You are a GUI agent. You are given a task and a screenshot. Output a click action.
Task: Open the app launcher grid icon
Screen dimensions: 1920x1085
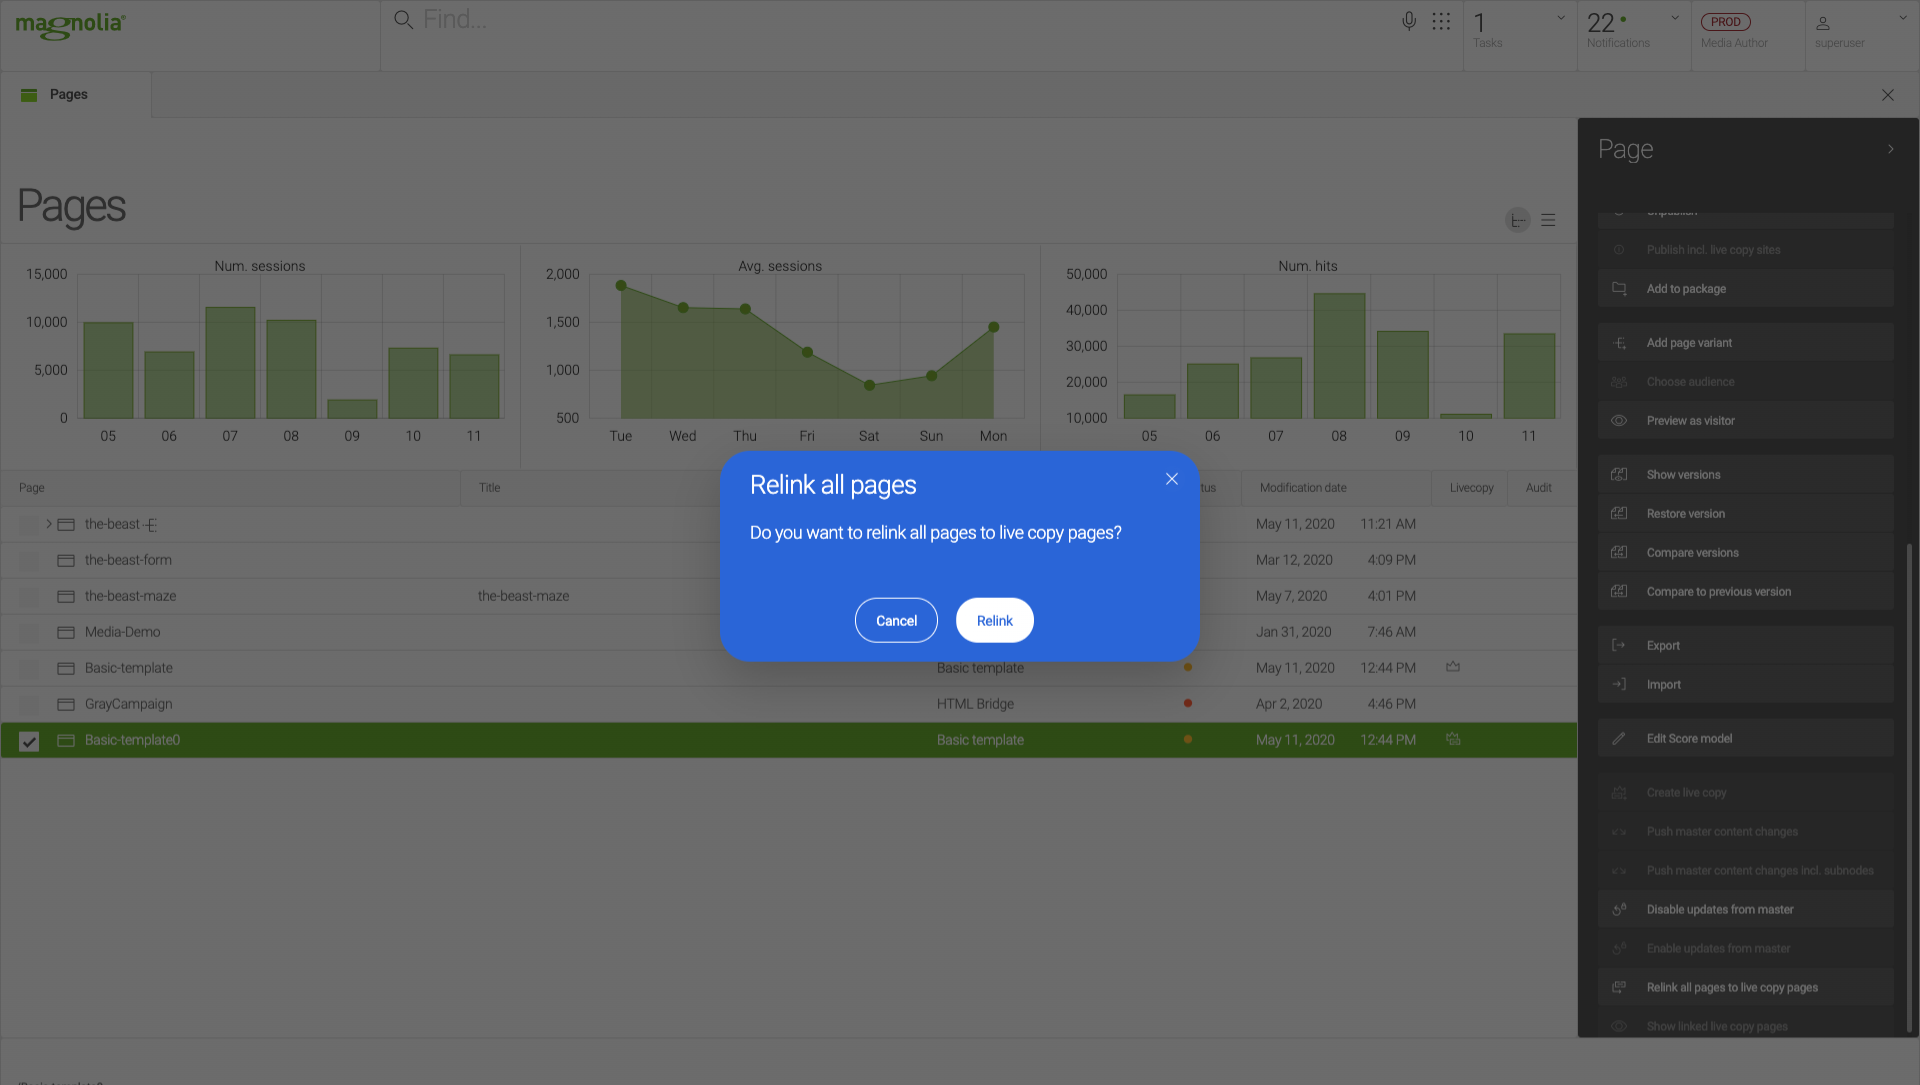point(1441,21)
